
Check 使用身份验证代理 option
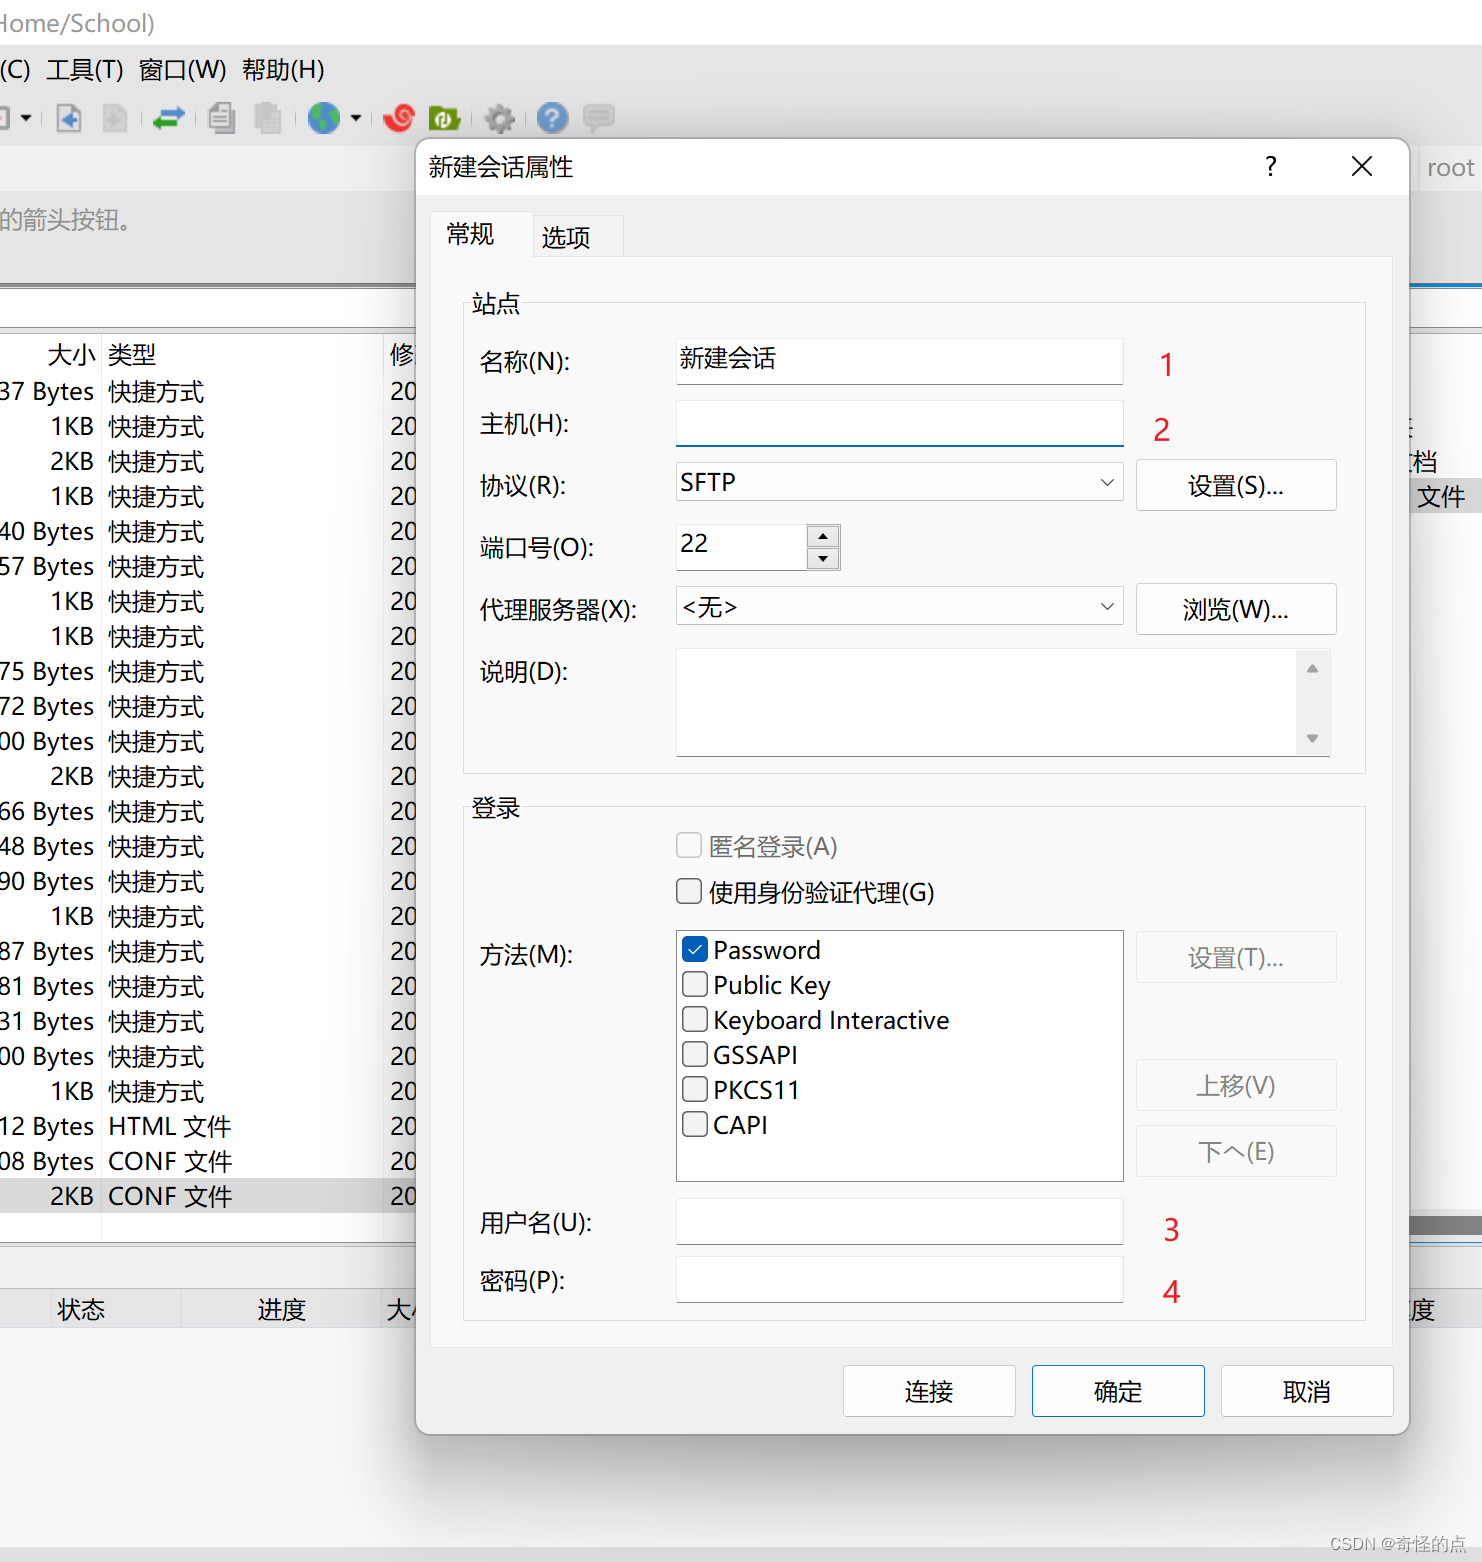689,891
